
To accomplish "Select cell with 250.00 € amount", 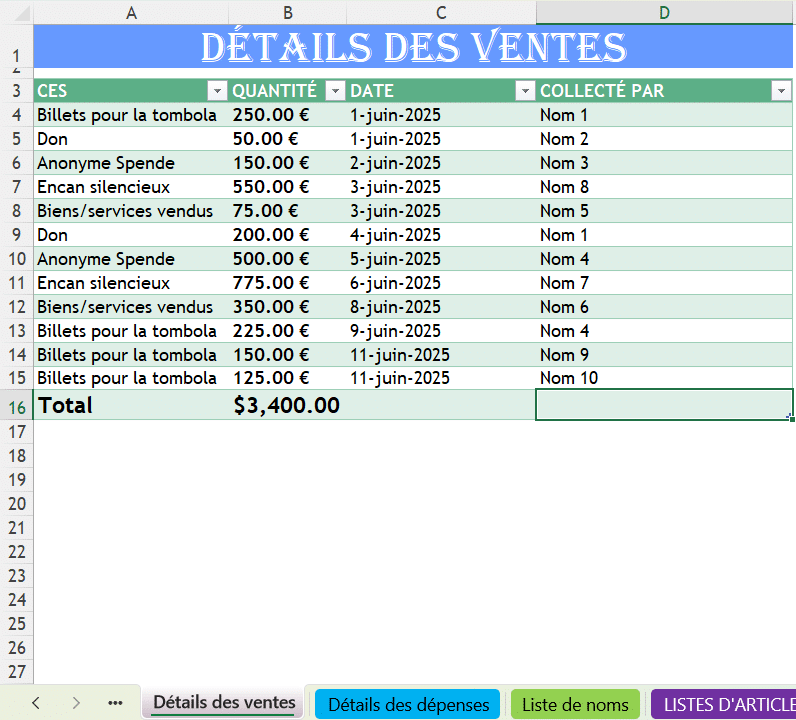I will (288, 115).
